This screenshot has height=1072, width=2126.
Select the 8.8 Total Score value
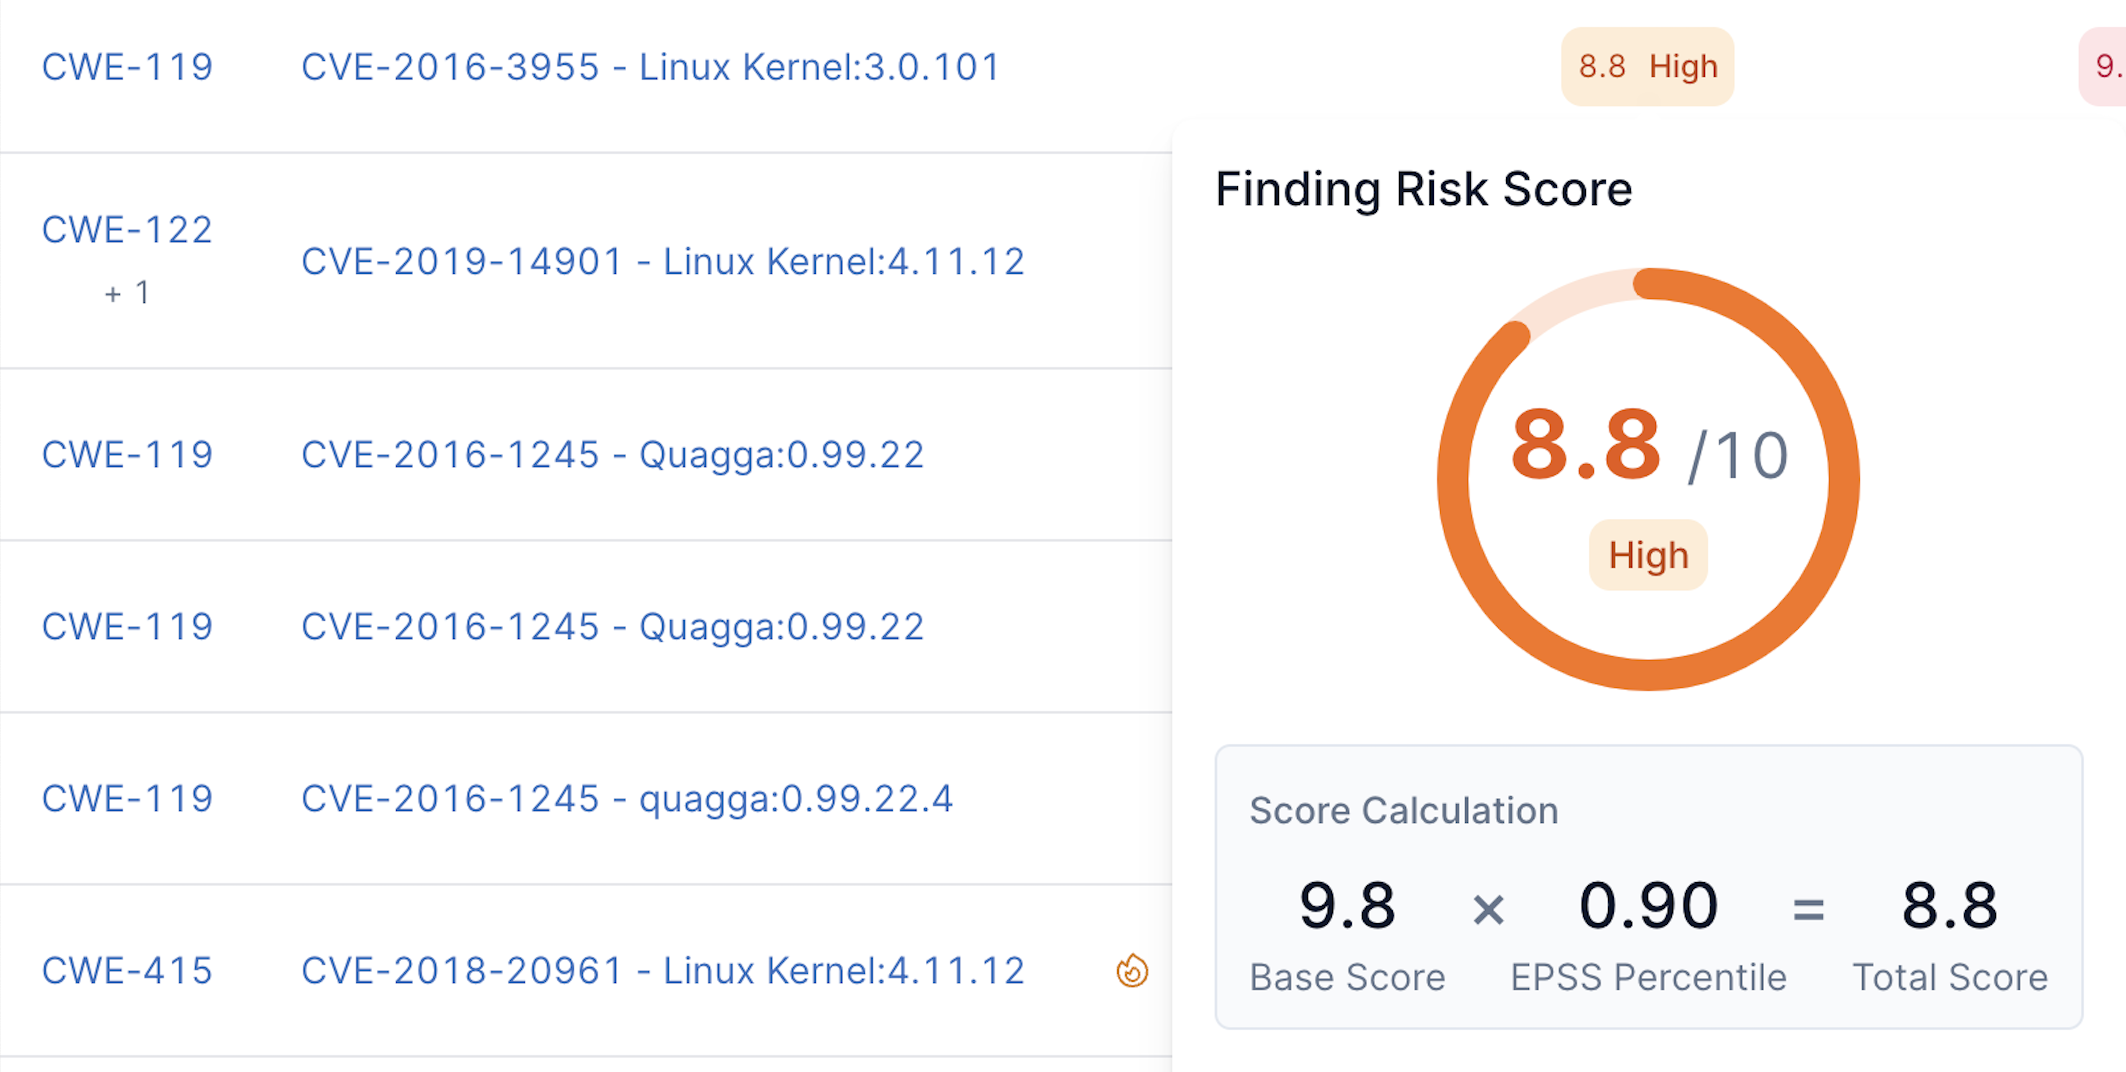[1949, 906]
